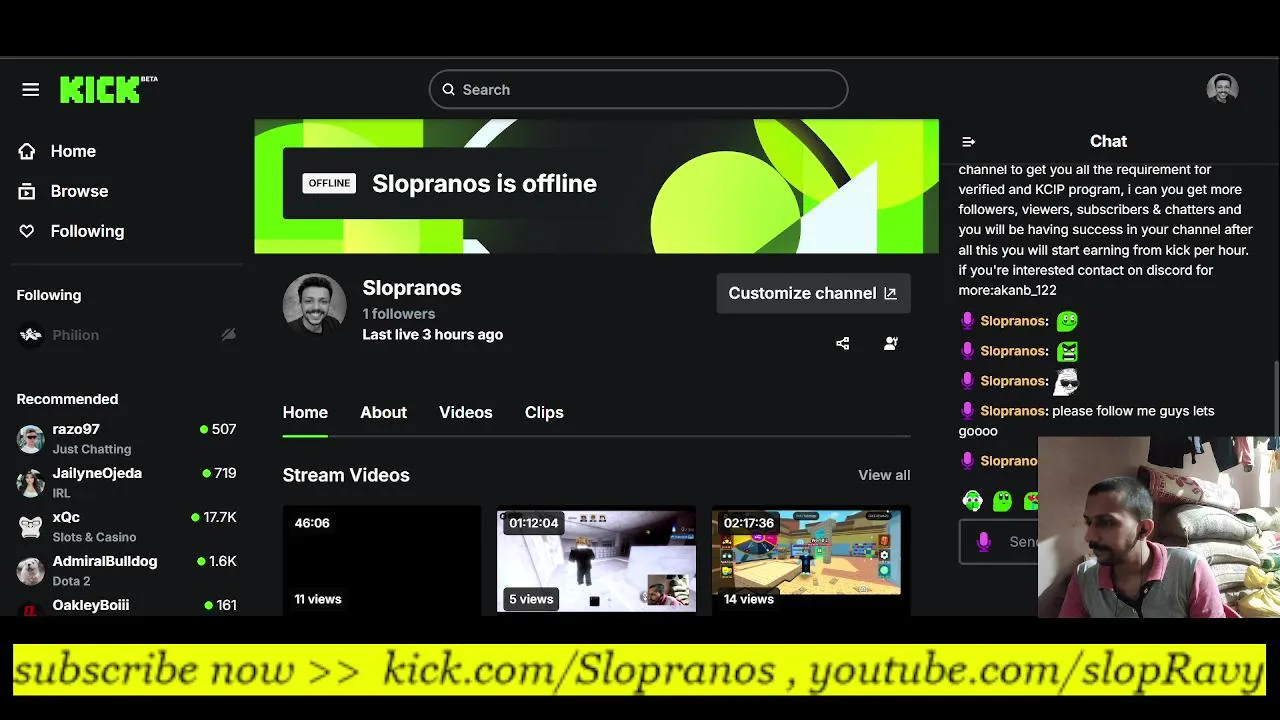
Task: Click the Following heart icon in sidebar
Action: [27, 231]
